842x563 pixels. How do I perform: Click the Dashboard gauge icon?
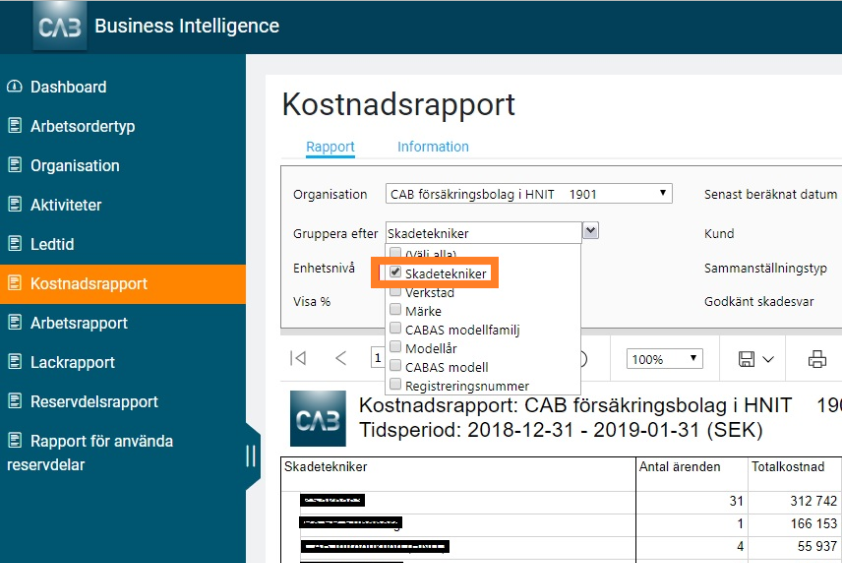tap(14, 86)
